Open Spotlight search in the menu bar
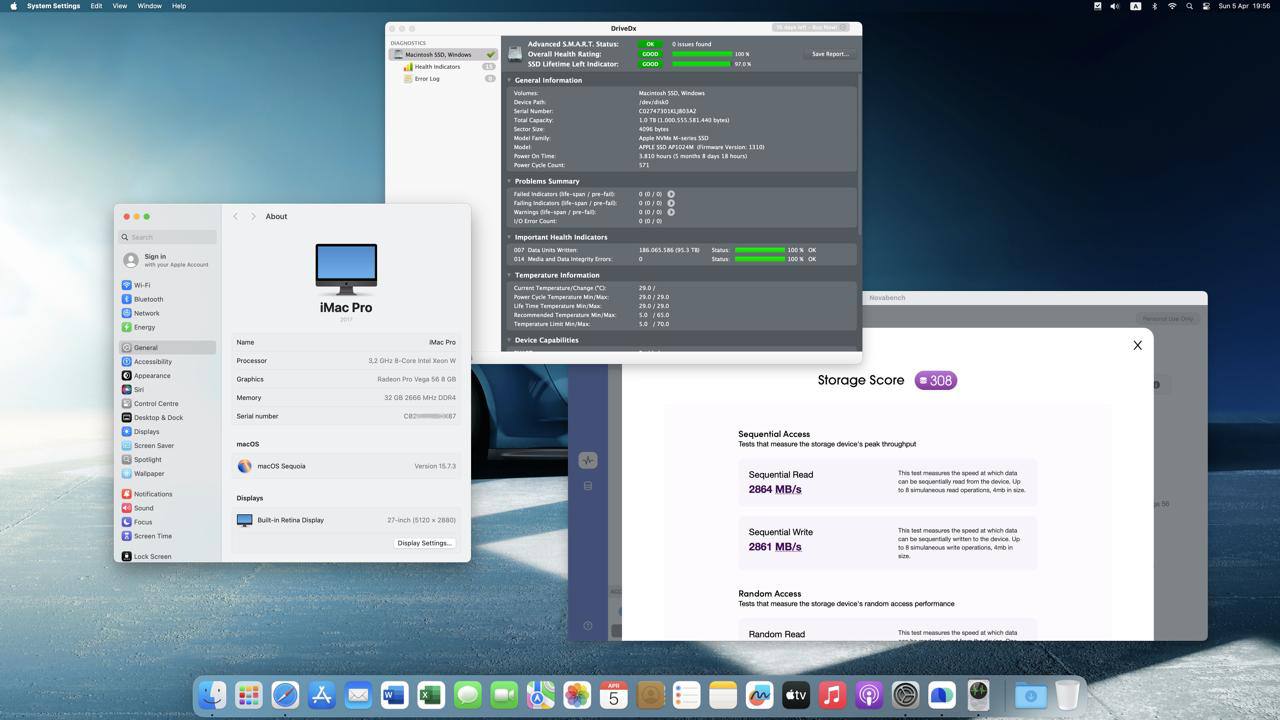This screenshot has width=1280, height=720. point(1189,6)
